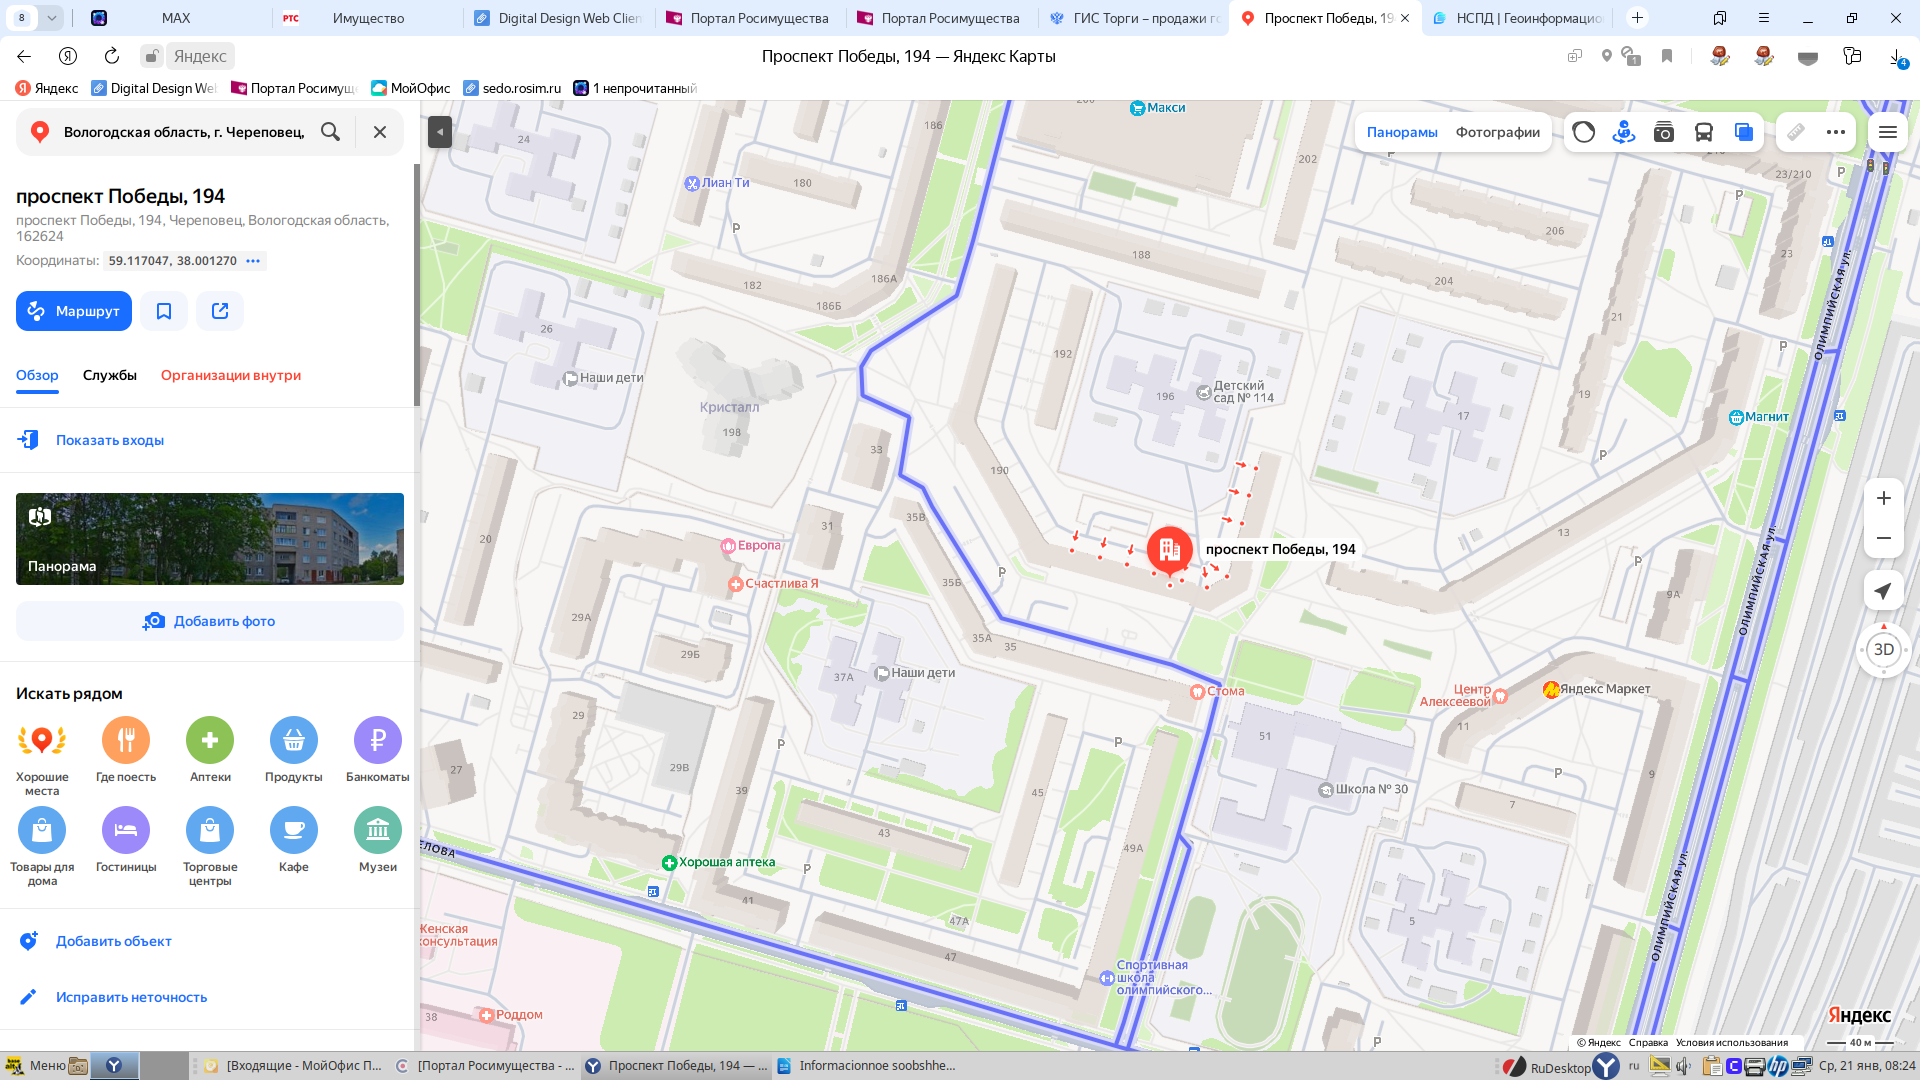Click share location icon button
The image size is (1920, 1080).
tap(220, 311)
